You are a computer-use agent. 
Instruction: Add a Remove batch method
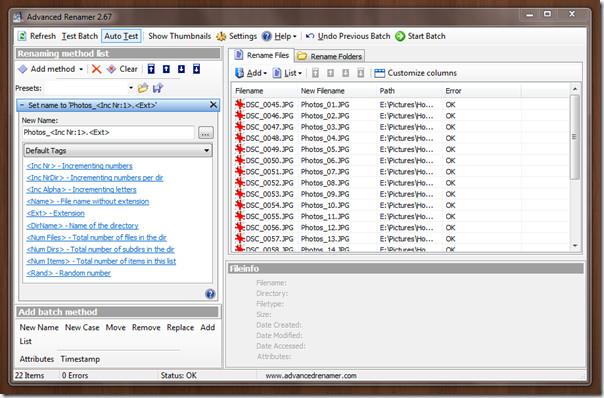[146, 327]
